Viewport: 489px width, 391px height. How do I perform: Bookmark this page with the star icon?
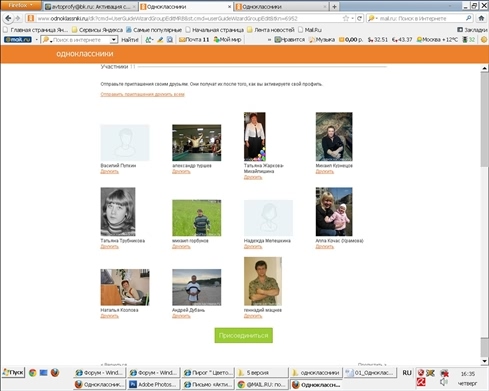(346, 18)
